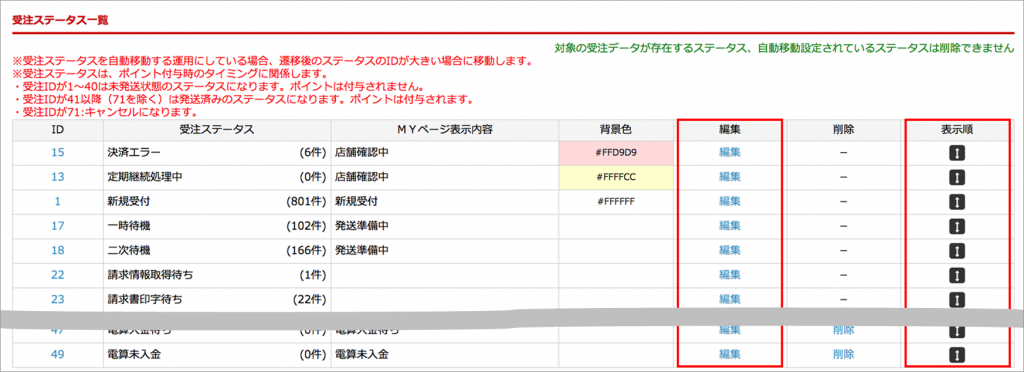This screenshot has width=1024, height=372.
Task: Select the 請求書印字待ち status name
Action: 145,300
